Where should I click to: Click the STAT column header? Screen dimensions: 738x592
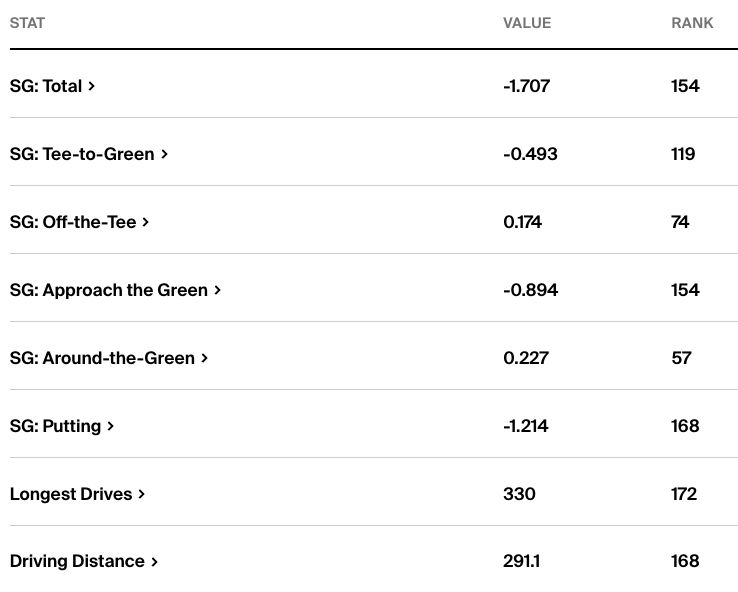tap(27, 23)
